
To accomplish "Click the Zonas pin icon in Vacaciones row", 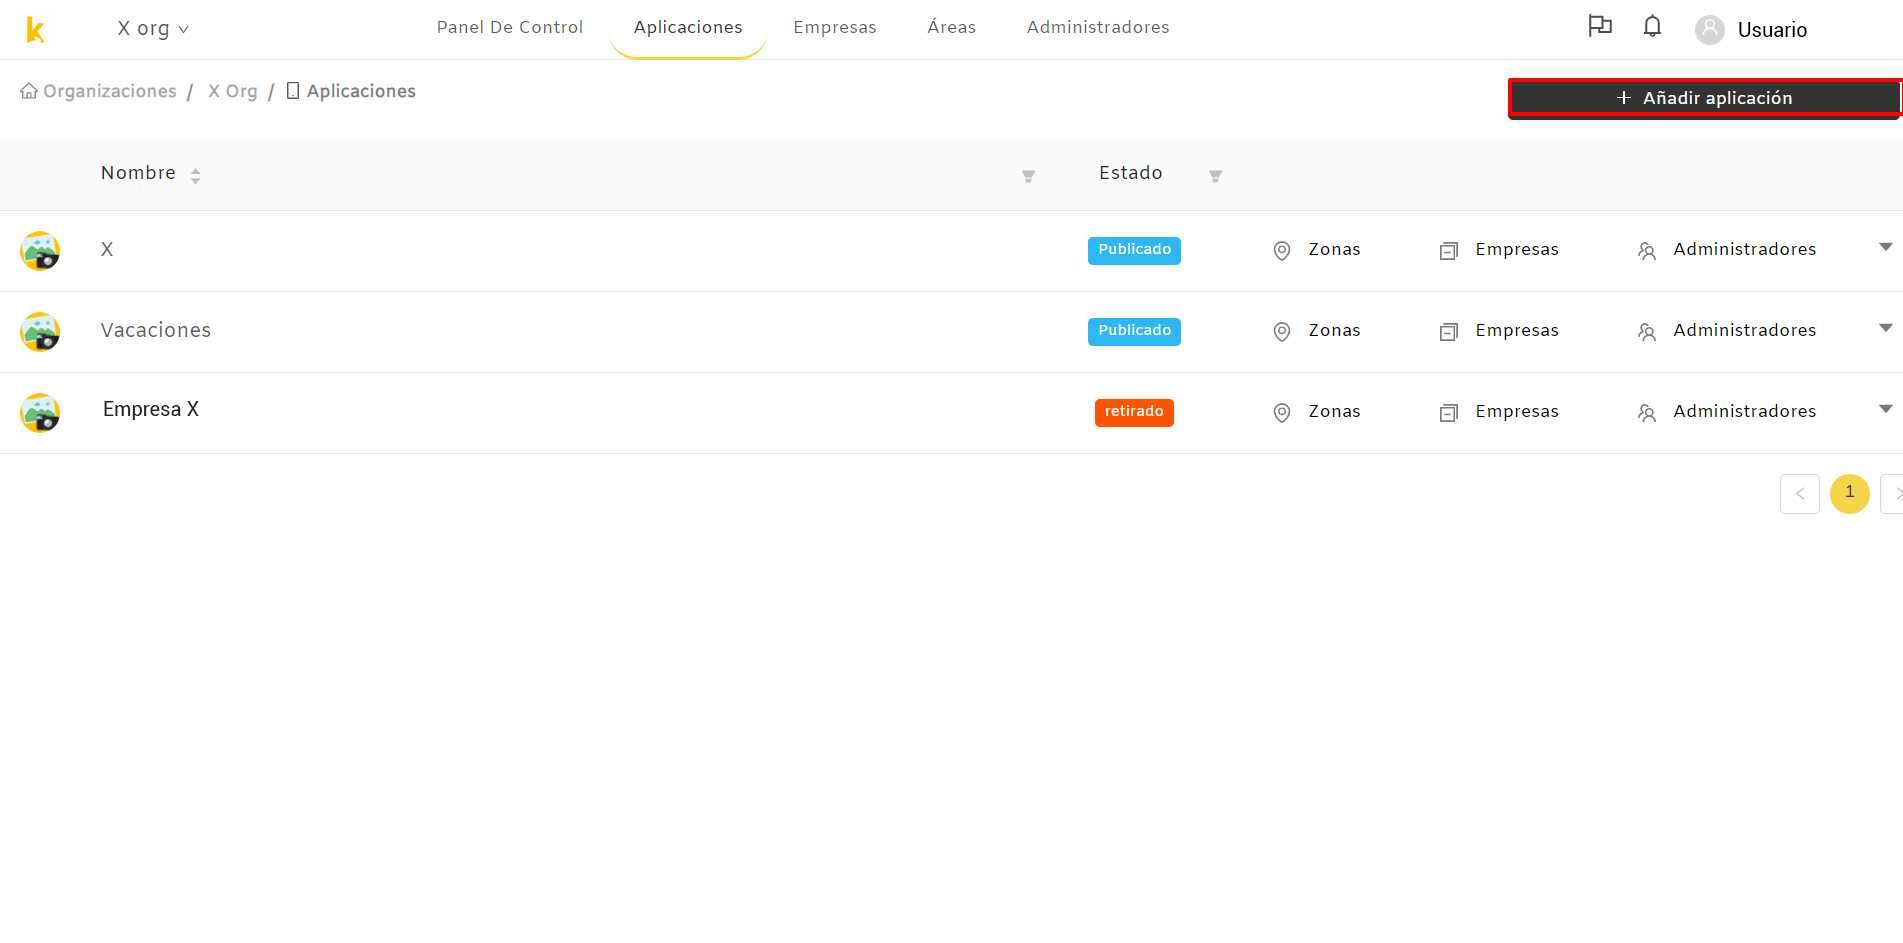I will [1282, 332].
